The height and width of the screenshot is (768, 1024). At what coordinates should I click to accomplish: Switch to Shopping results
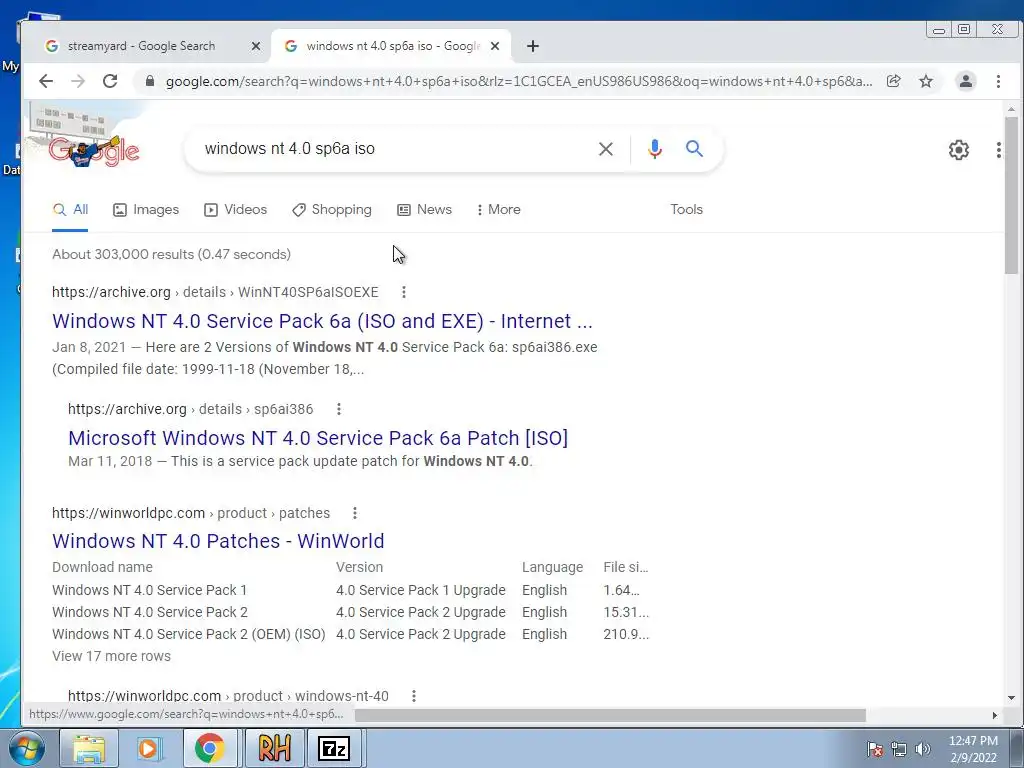click(332, 210)
